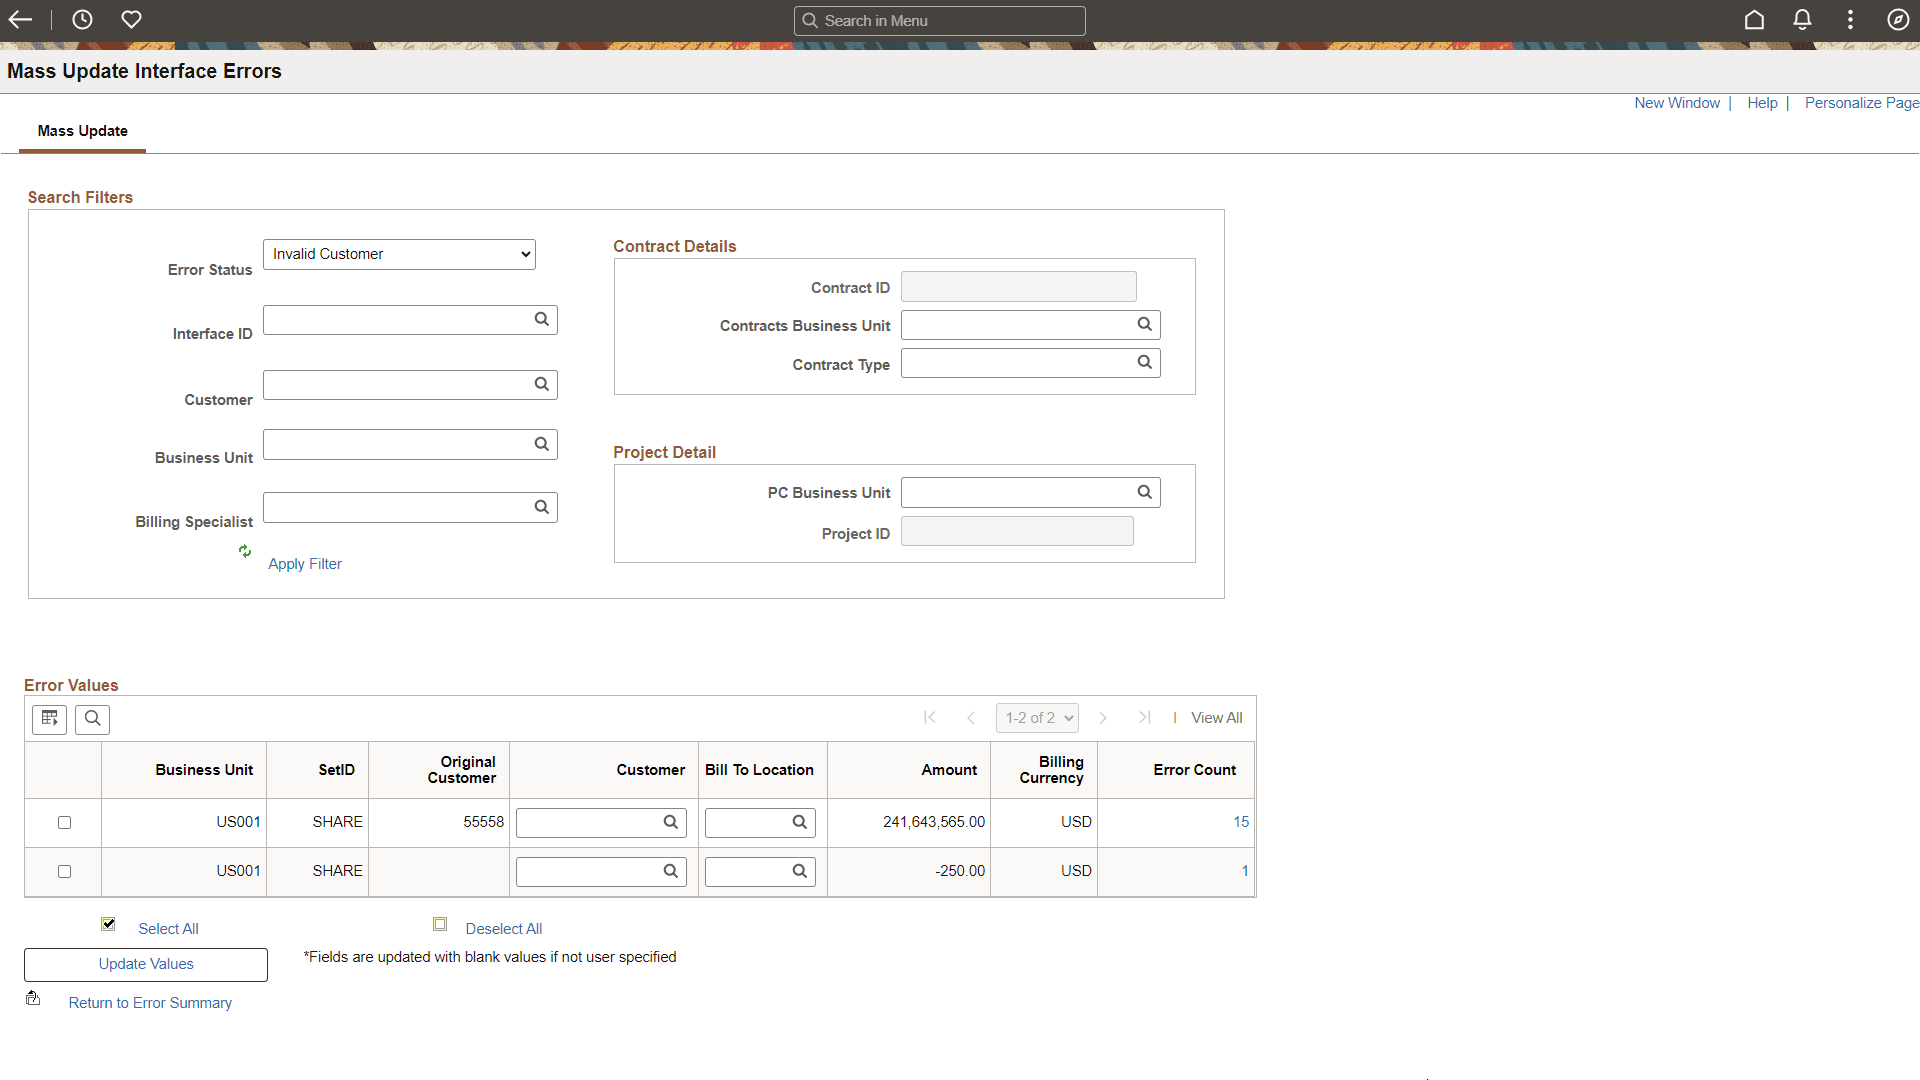
Task: Open the Error Values grid find icon
Action: pos(92,718)
